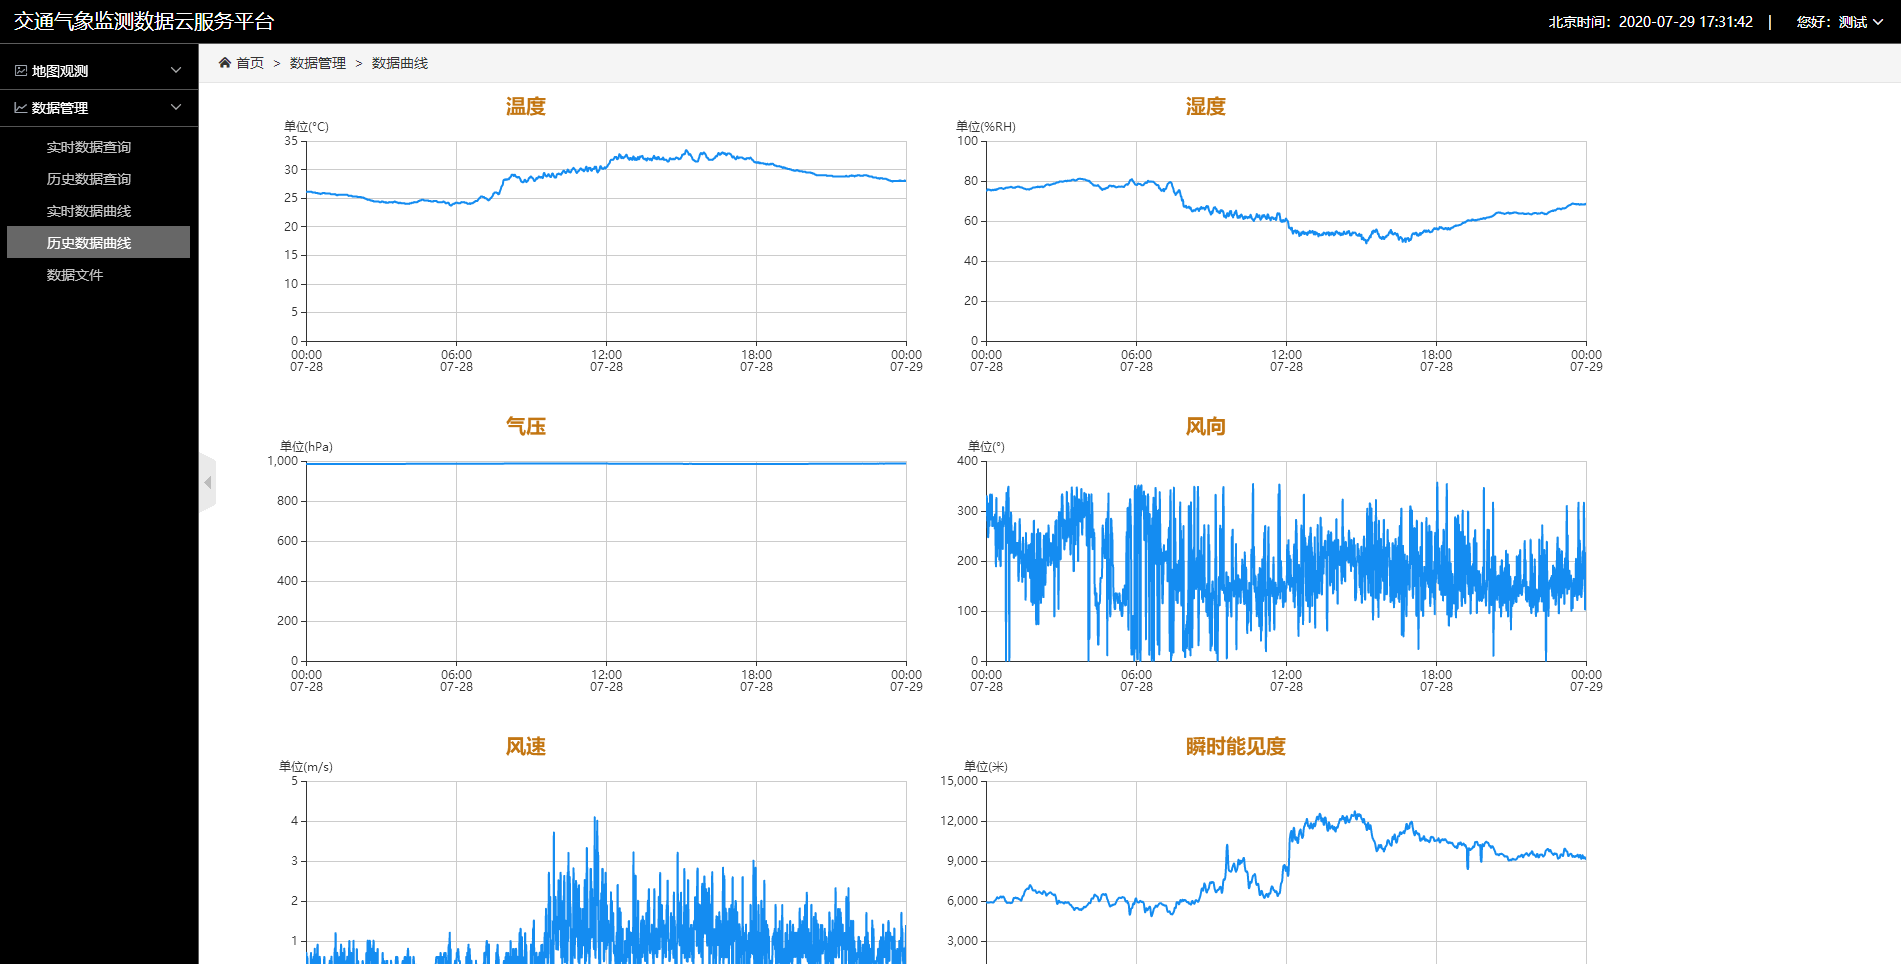The width and height of the screenshot is (1901, 964).
Task: Click the Beijing time display in header
Action: tap(1651, 22)
